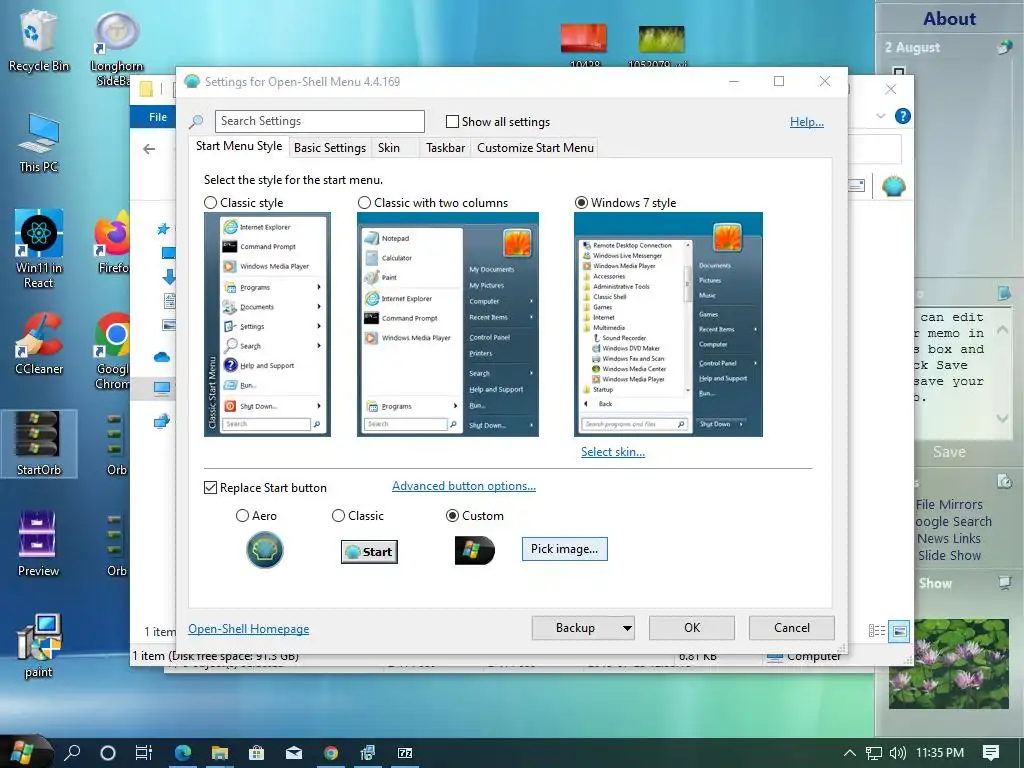Show hidden tray icons chevron

(850, 753)
